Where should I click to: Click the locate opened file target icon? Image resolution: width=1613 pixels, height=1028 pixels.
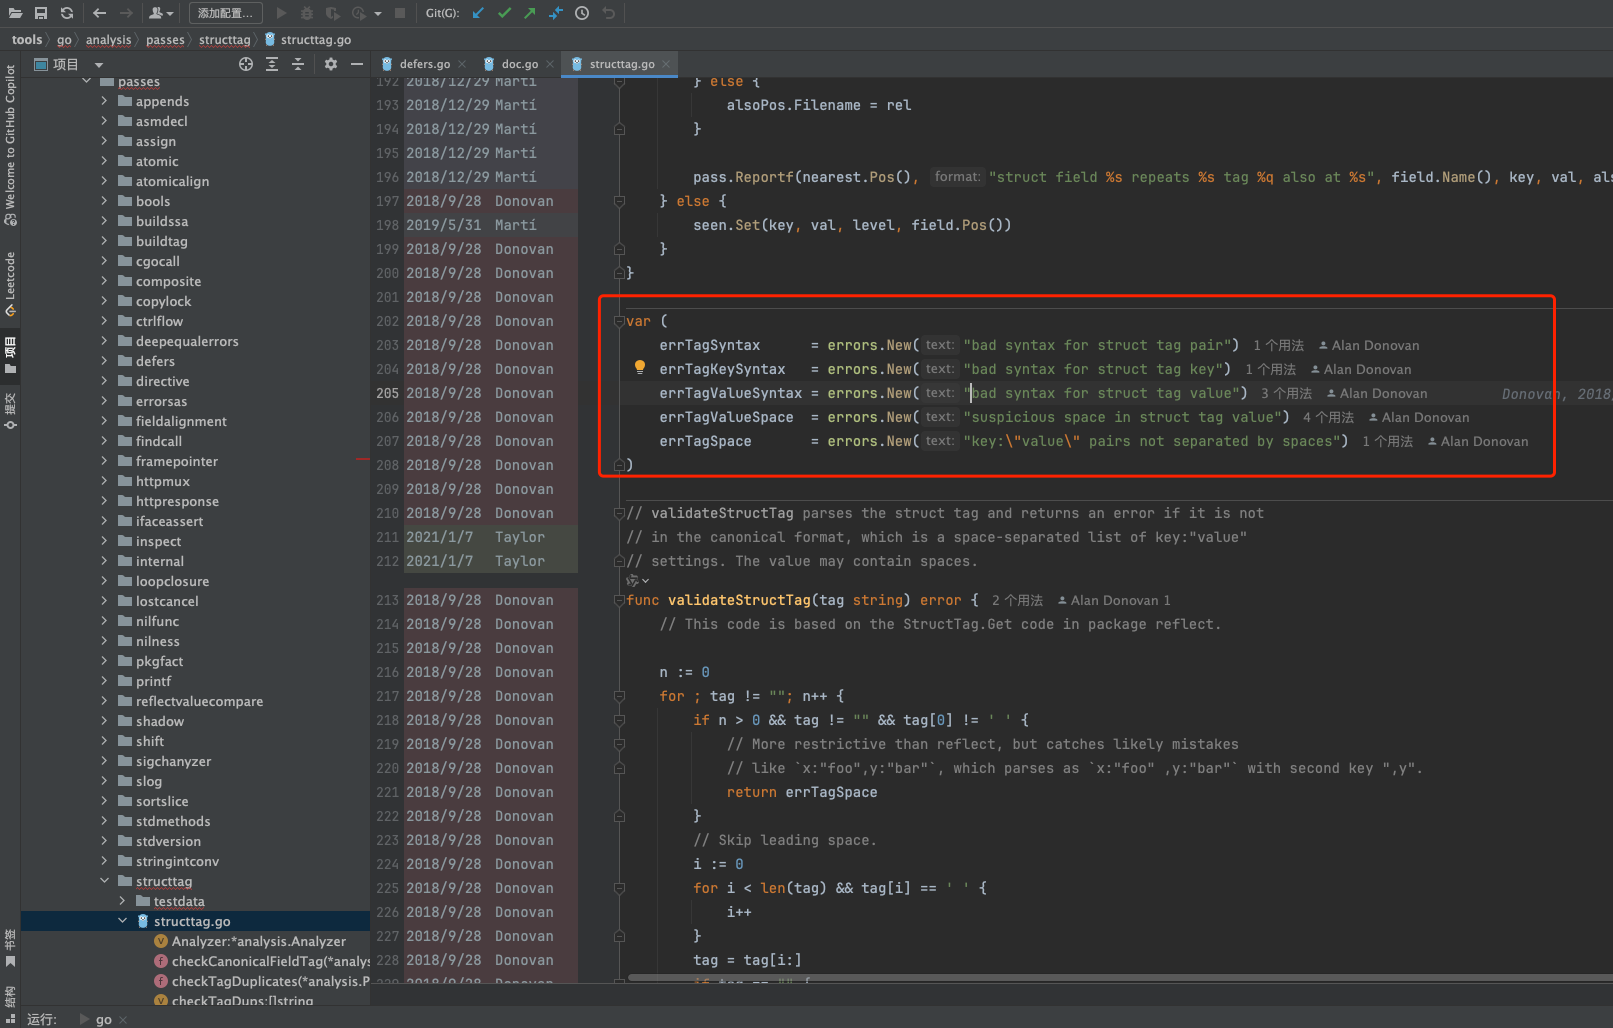[246, 64]
